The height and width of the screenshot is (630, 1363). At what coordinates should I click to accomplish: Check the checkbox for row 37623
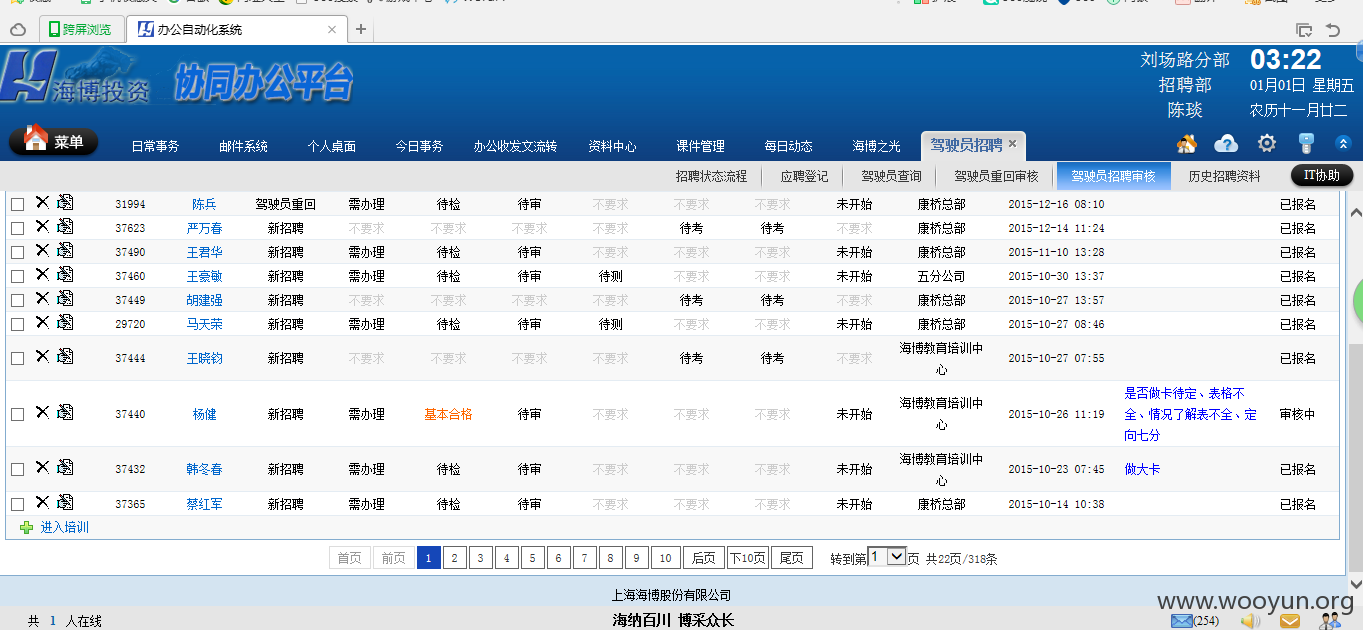point(17,228)
